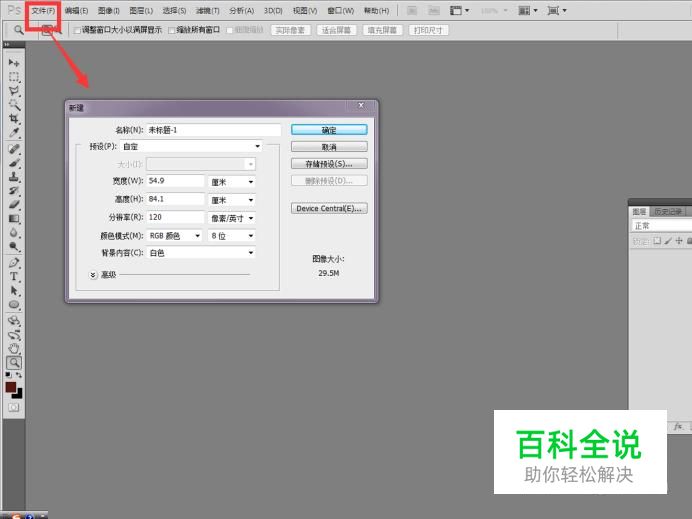
Task: Open the Analysis (分析) menu
Action: 241,11
